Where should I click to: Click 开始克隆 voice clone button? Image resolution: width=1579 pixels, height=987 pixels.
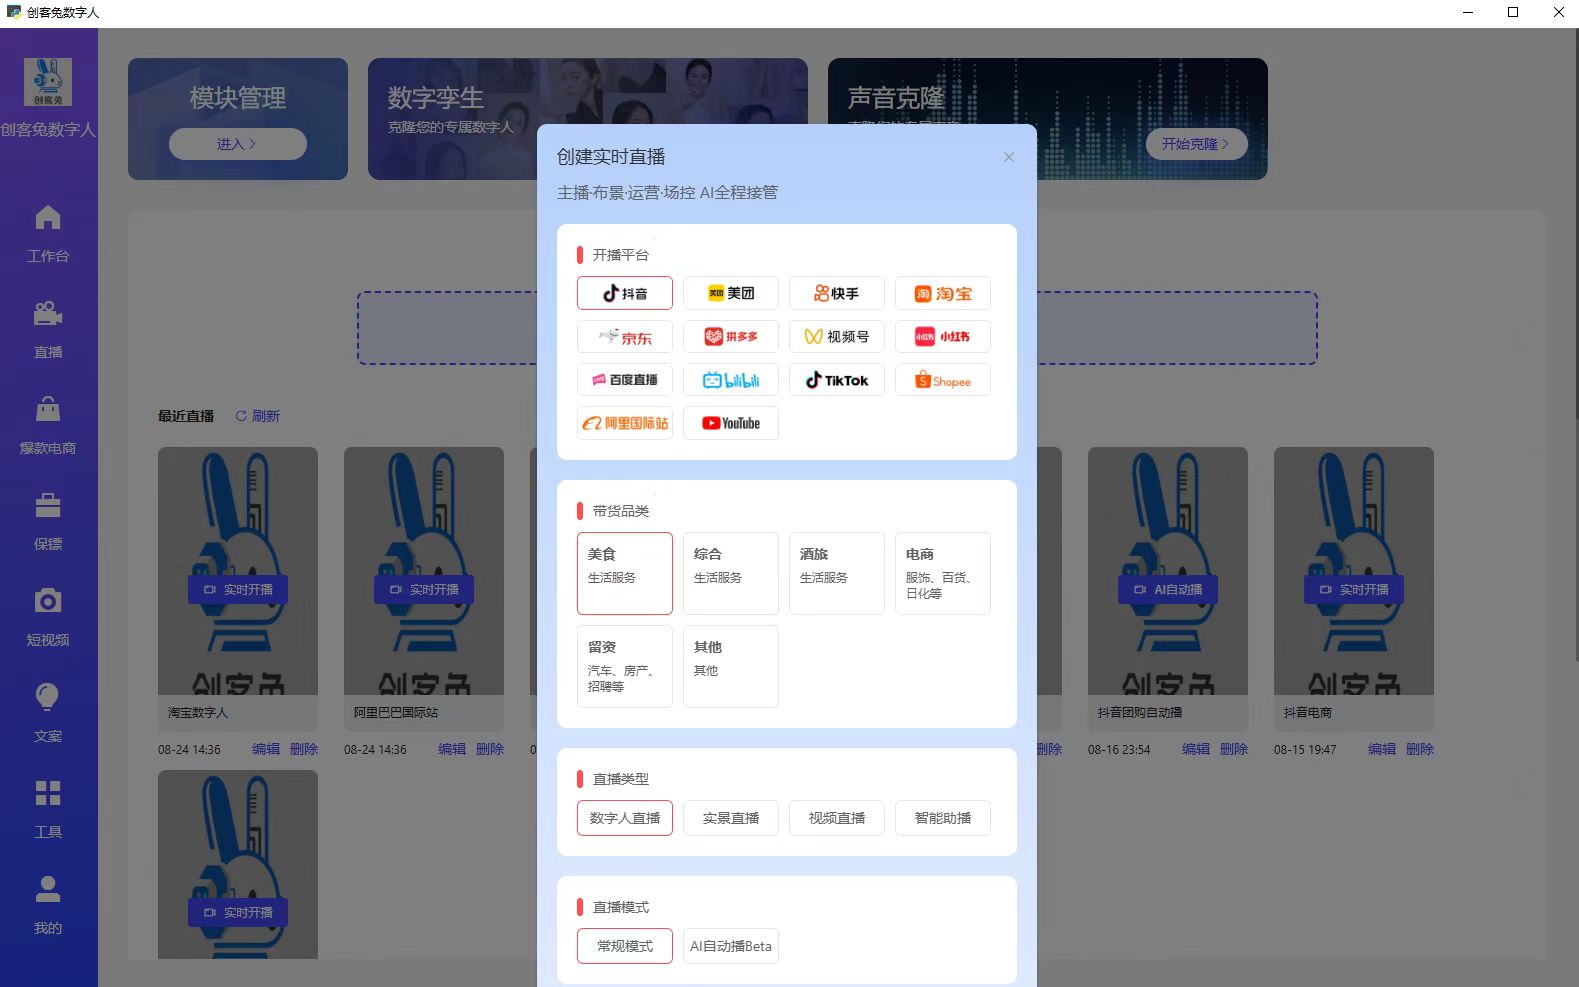1196,144
